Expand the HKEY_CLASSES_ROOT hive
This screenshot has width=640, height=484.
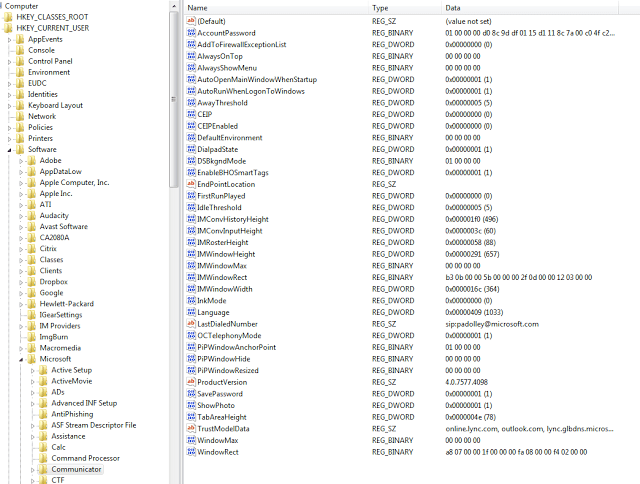tap(4, 17)
